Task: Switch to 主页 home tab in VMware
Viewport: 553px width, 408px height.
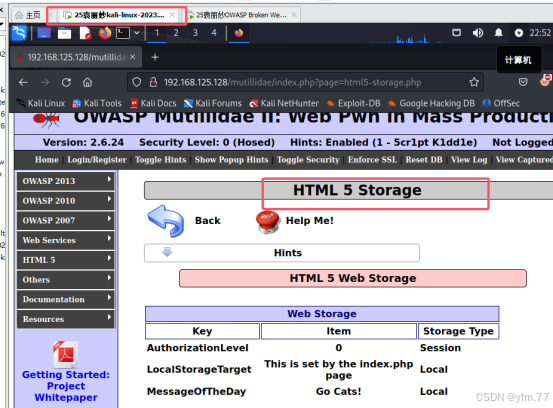Action: pos(29,15)
